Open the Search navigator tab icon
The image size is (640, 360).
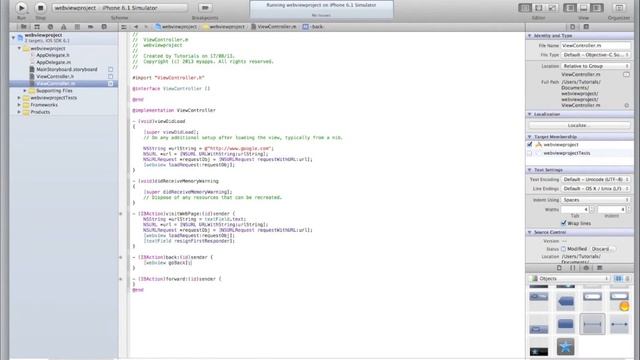[50, 27]
